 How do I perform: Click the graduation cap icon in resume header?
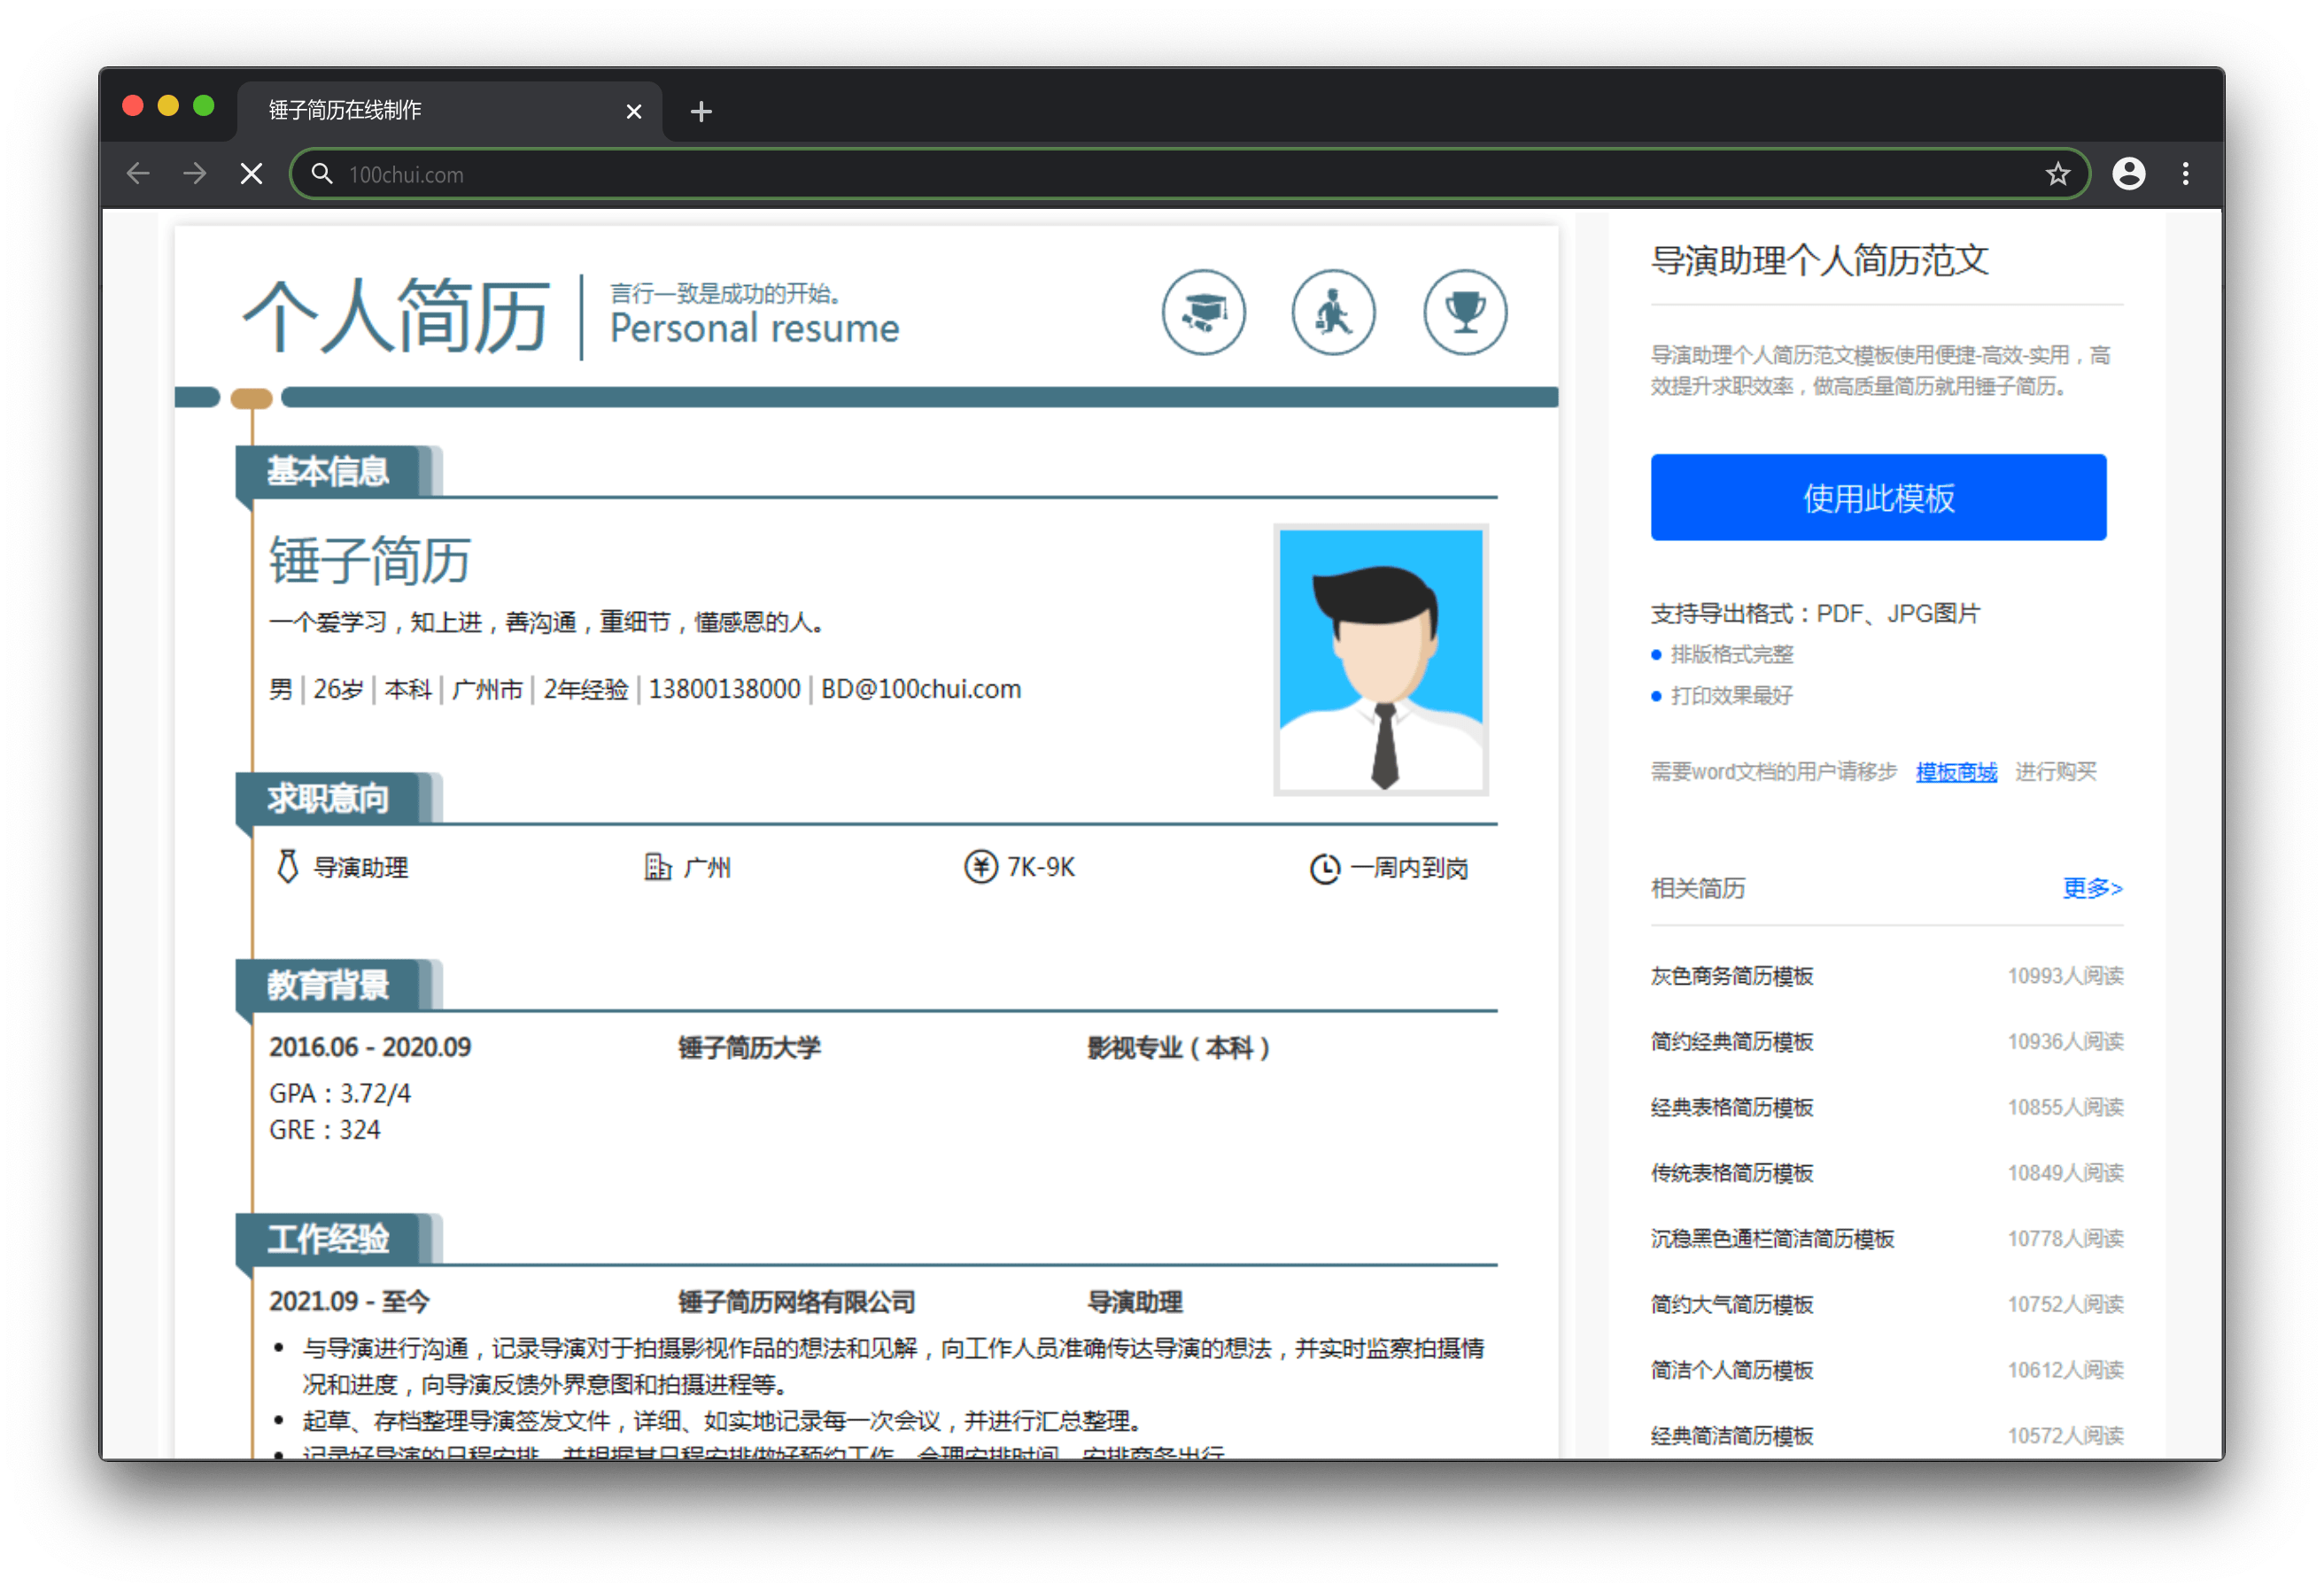click(x=1203, y=312)
